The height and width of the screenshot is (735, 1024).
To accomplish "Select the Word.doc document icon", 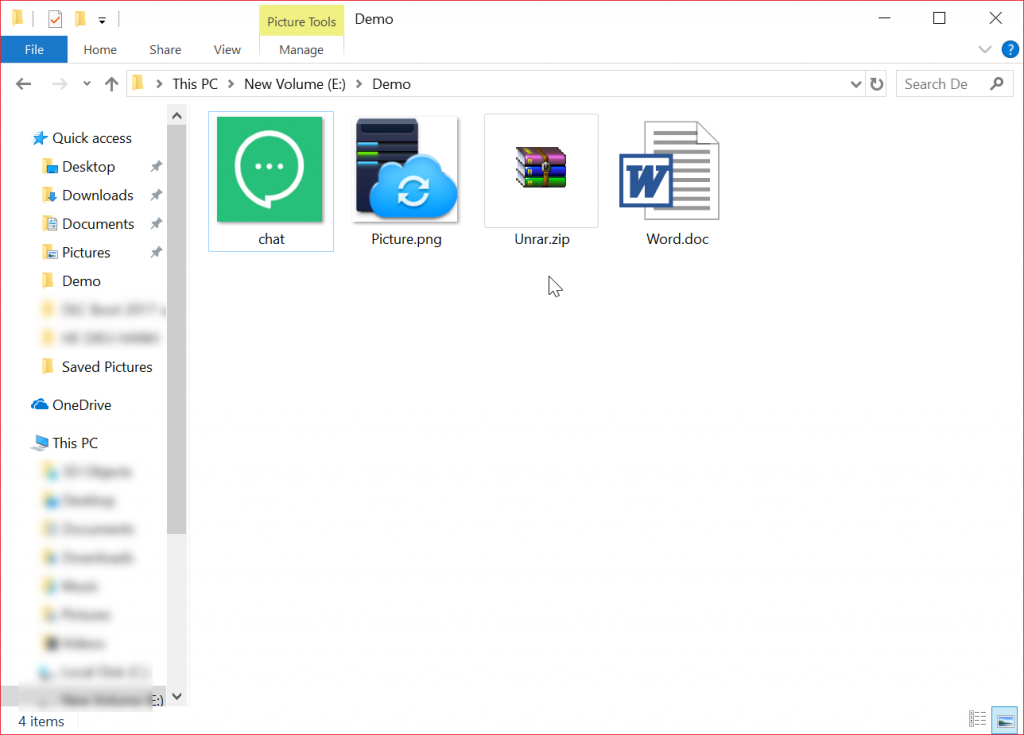I will click(676, 170).
